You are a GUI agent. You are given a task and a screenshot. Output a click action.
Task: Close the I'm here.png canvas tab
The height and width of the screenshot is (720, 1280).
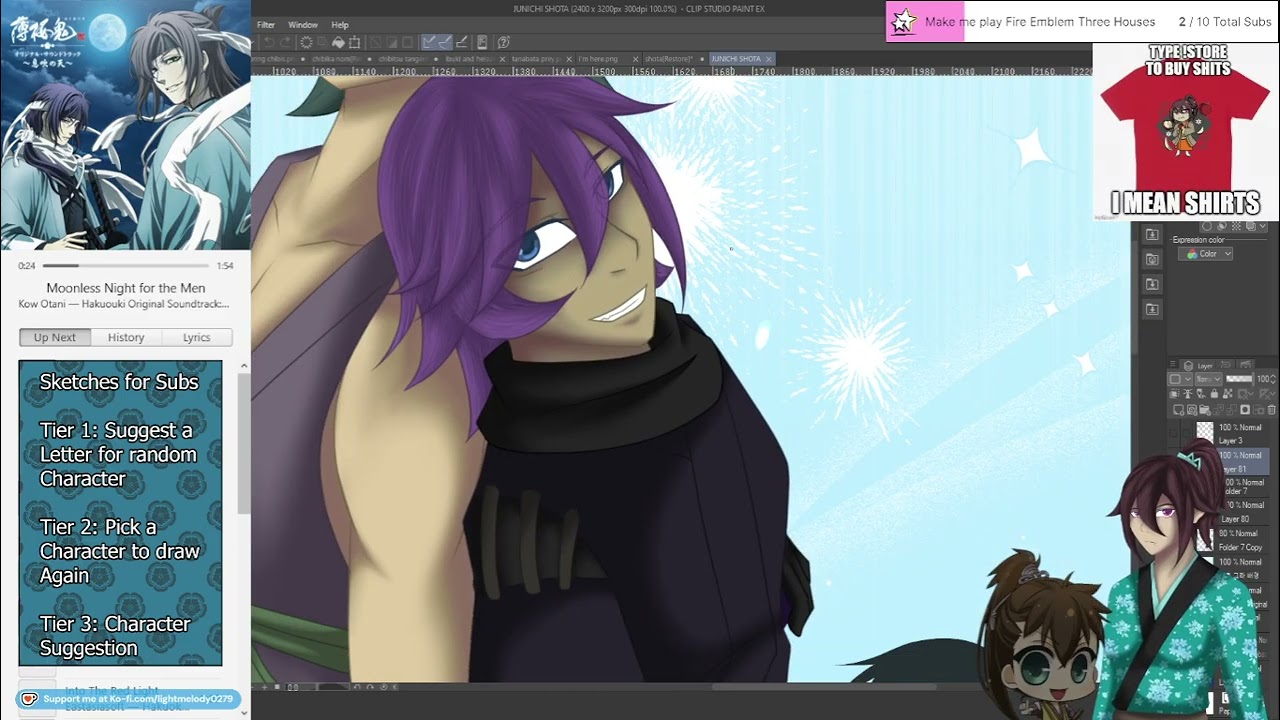pos(634,59)
